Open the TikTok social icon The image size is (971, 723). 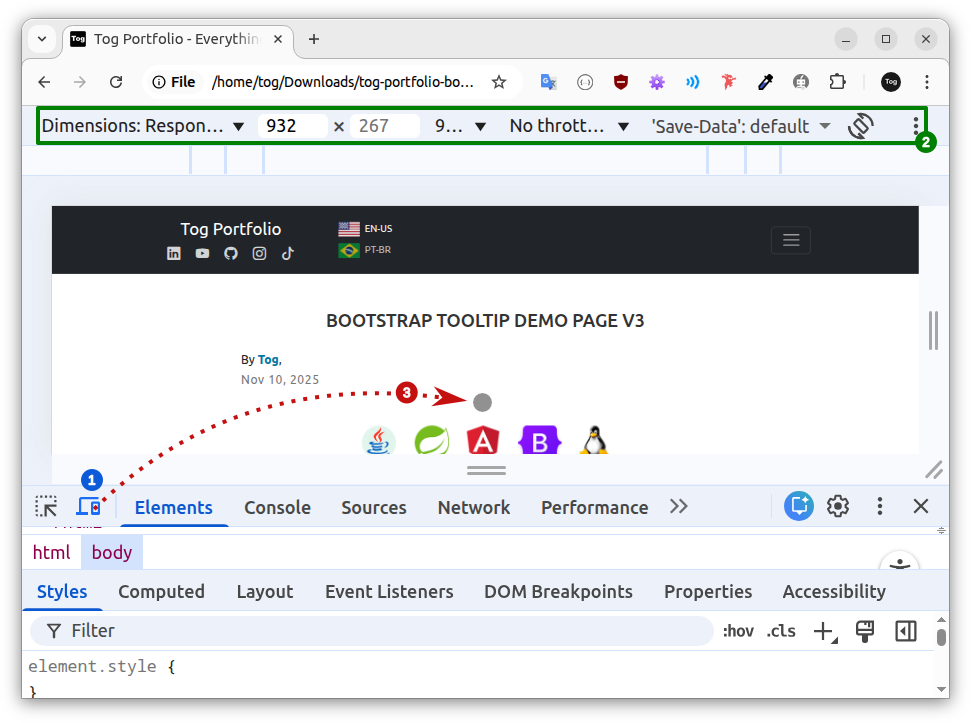(x=287, y=253)
